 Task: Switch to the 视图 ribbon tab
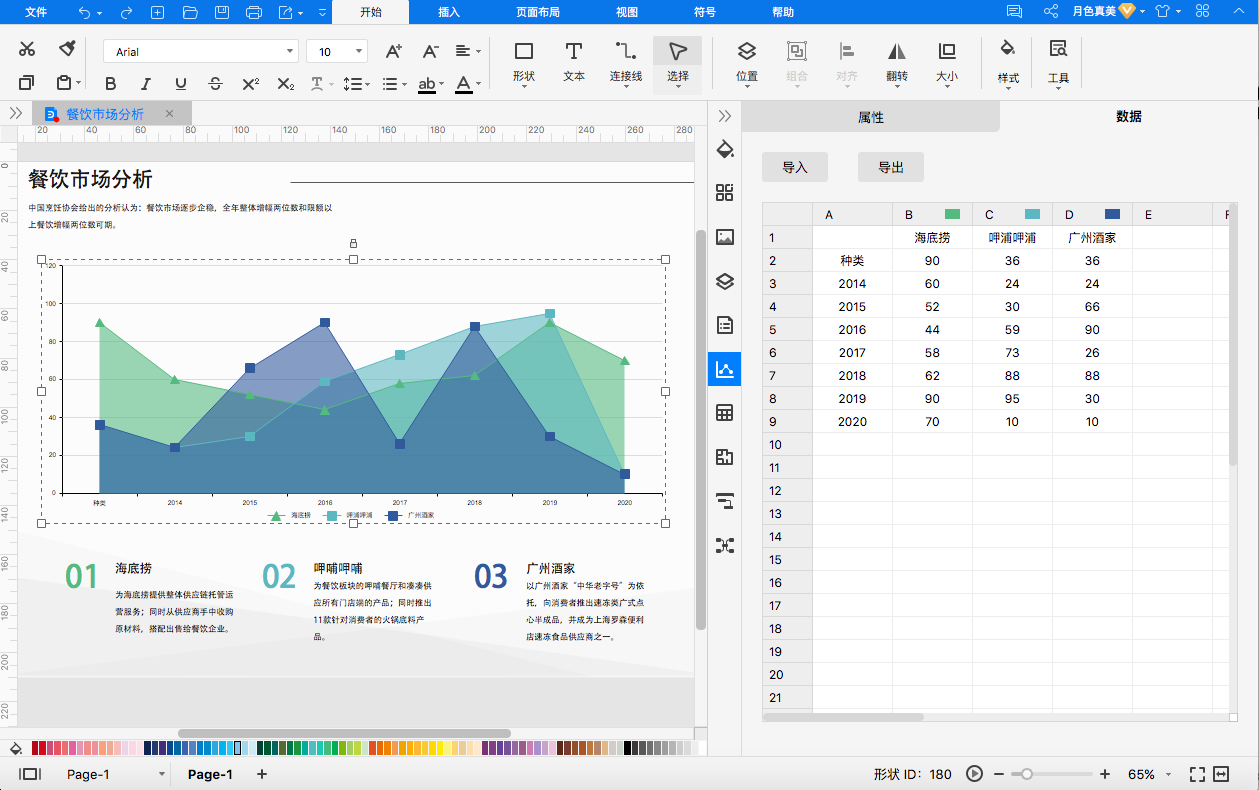tap(627, 12)
